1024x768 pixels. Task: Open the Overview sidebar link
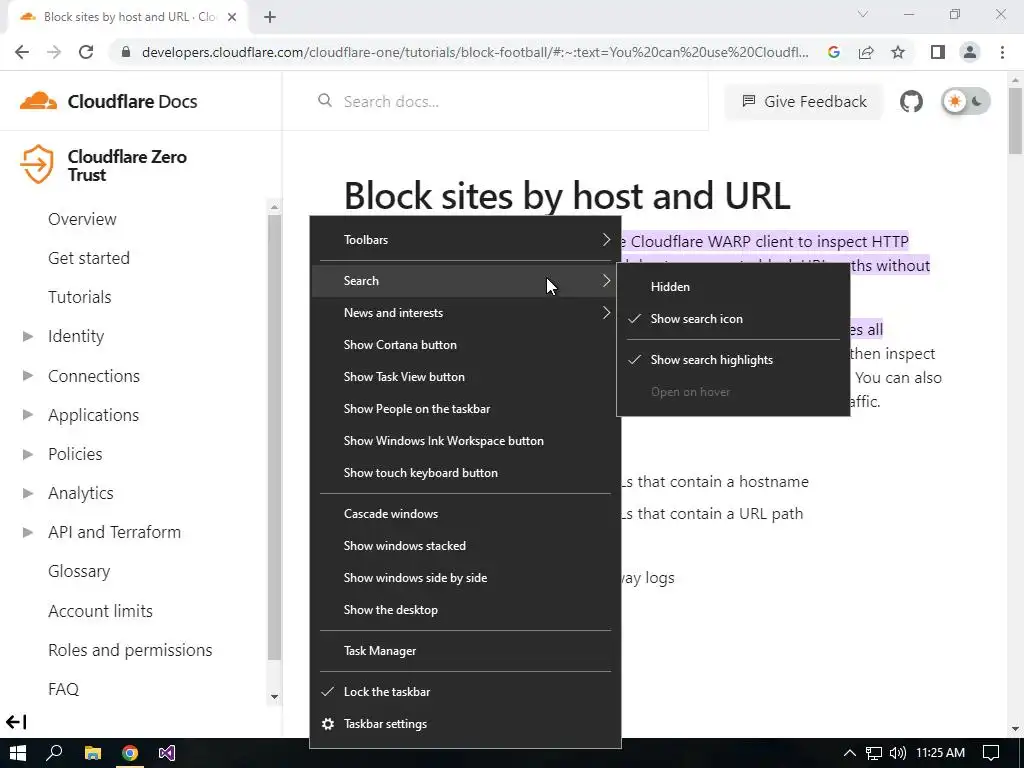tap(82, 219)
